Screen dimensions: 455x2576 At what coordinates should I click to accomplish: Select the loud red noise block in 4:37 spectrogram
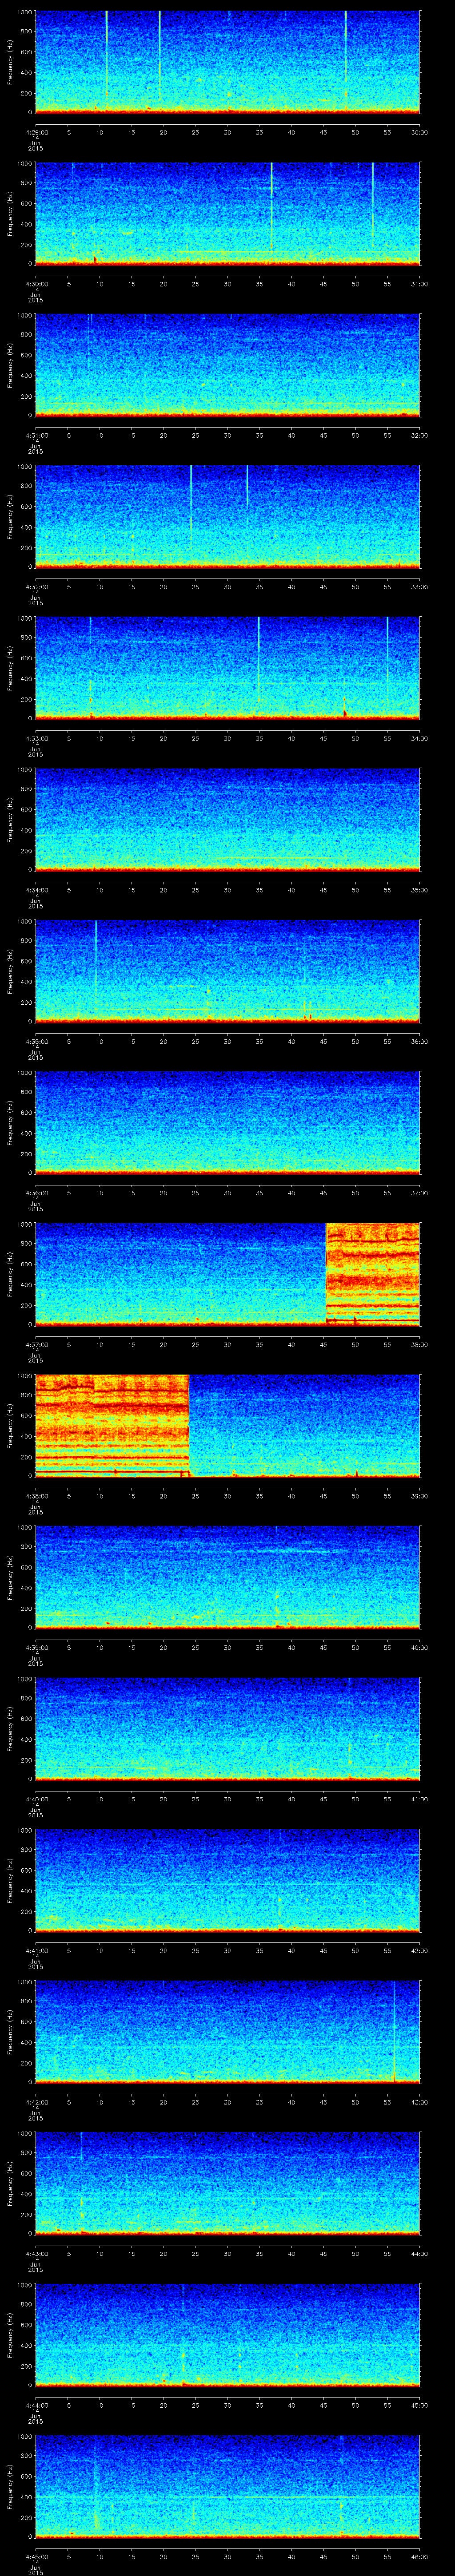(x=372, y=1272)
